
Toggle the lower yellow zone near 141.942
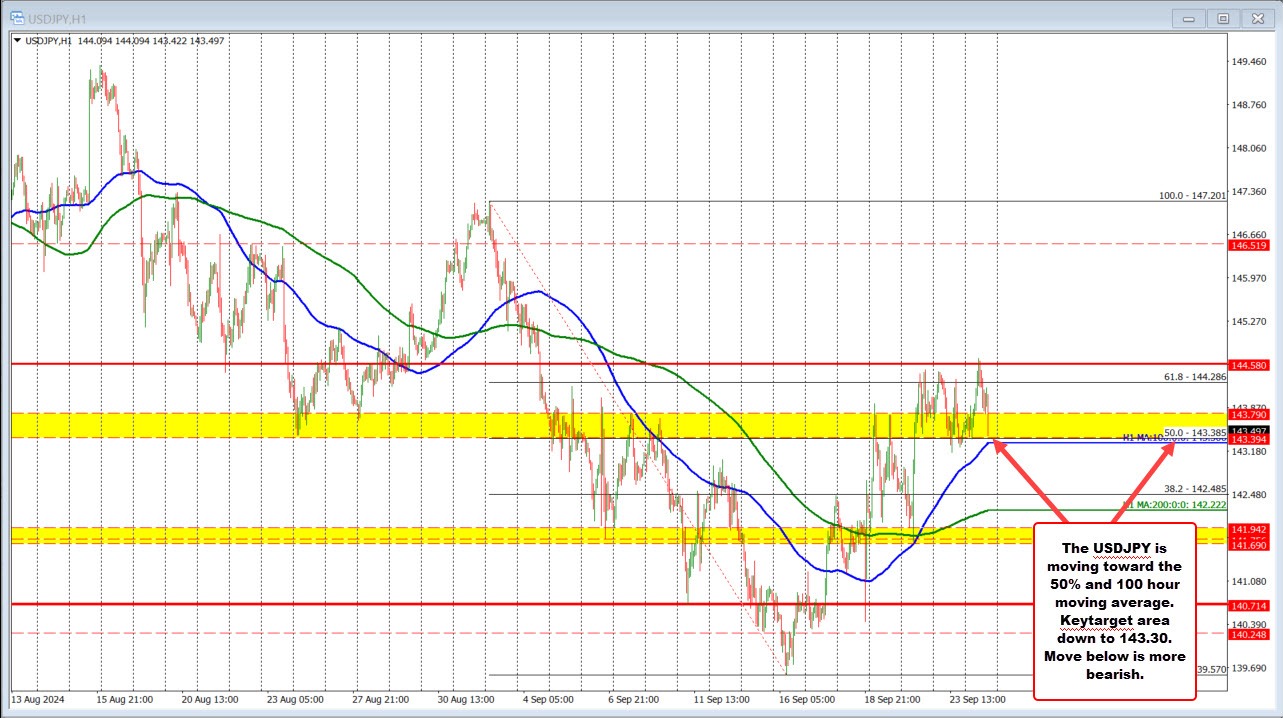tap(300, 539)
